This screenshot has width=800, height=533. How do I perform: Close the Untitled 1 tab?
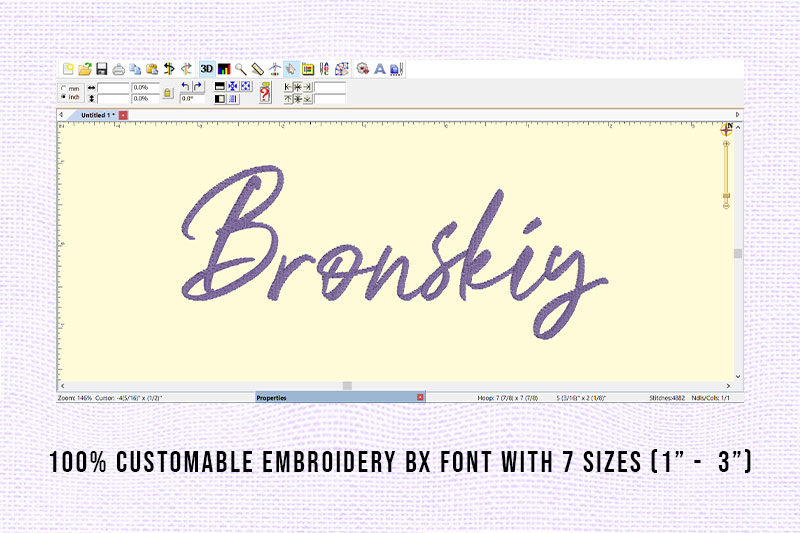tap(123, 115)
